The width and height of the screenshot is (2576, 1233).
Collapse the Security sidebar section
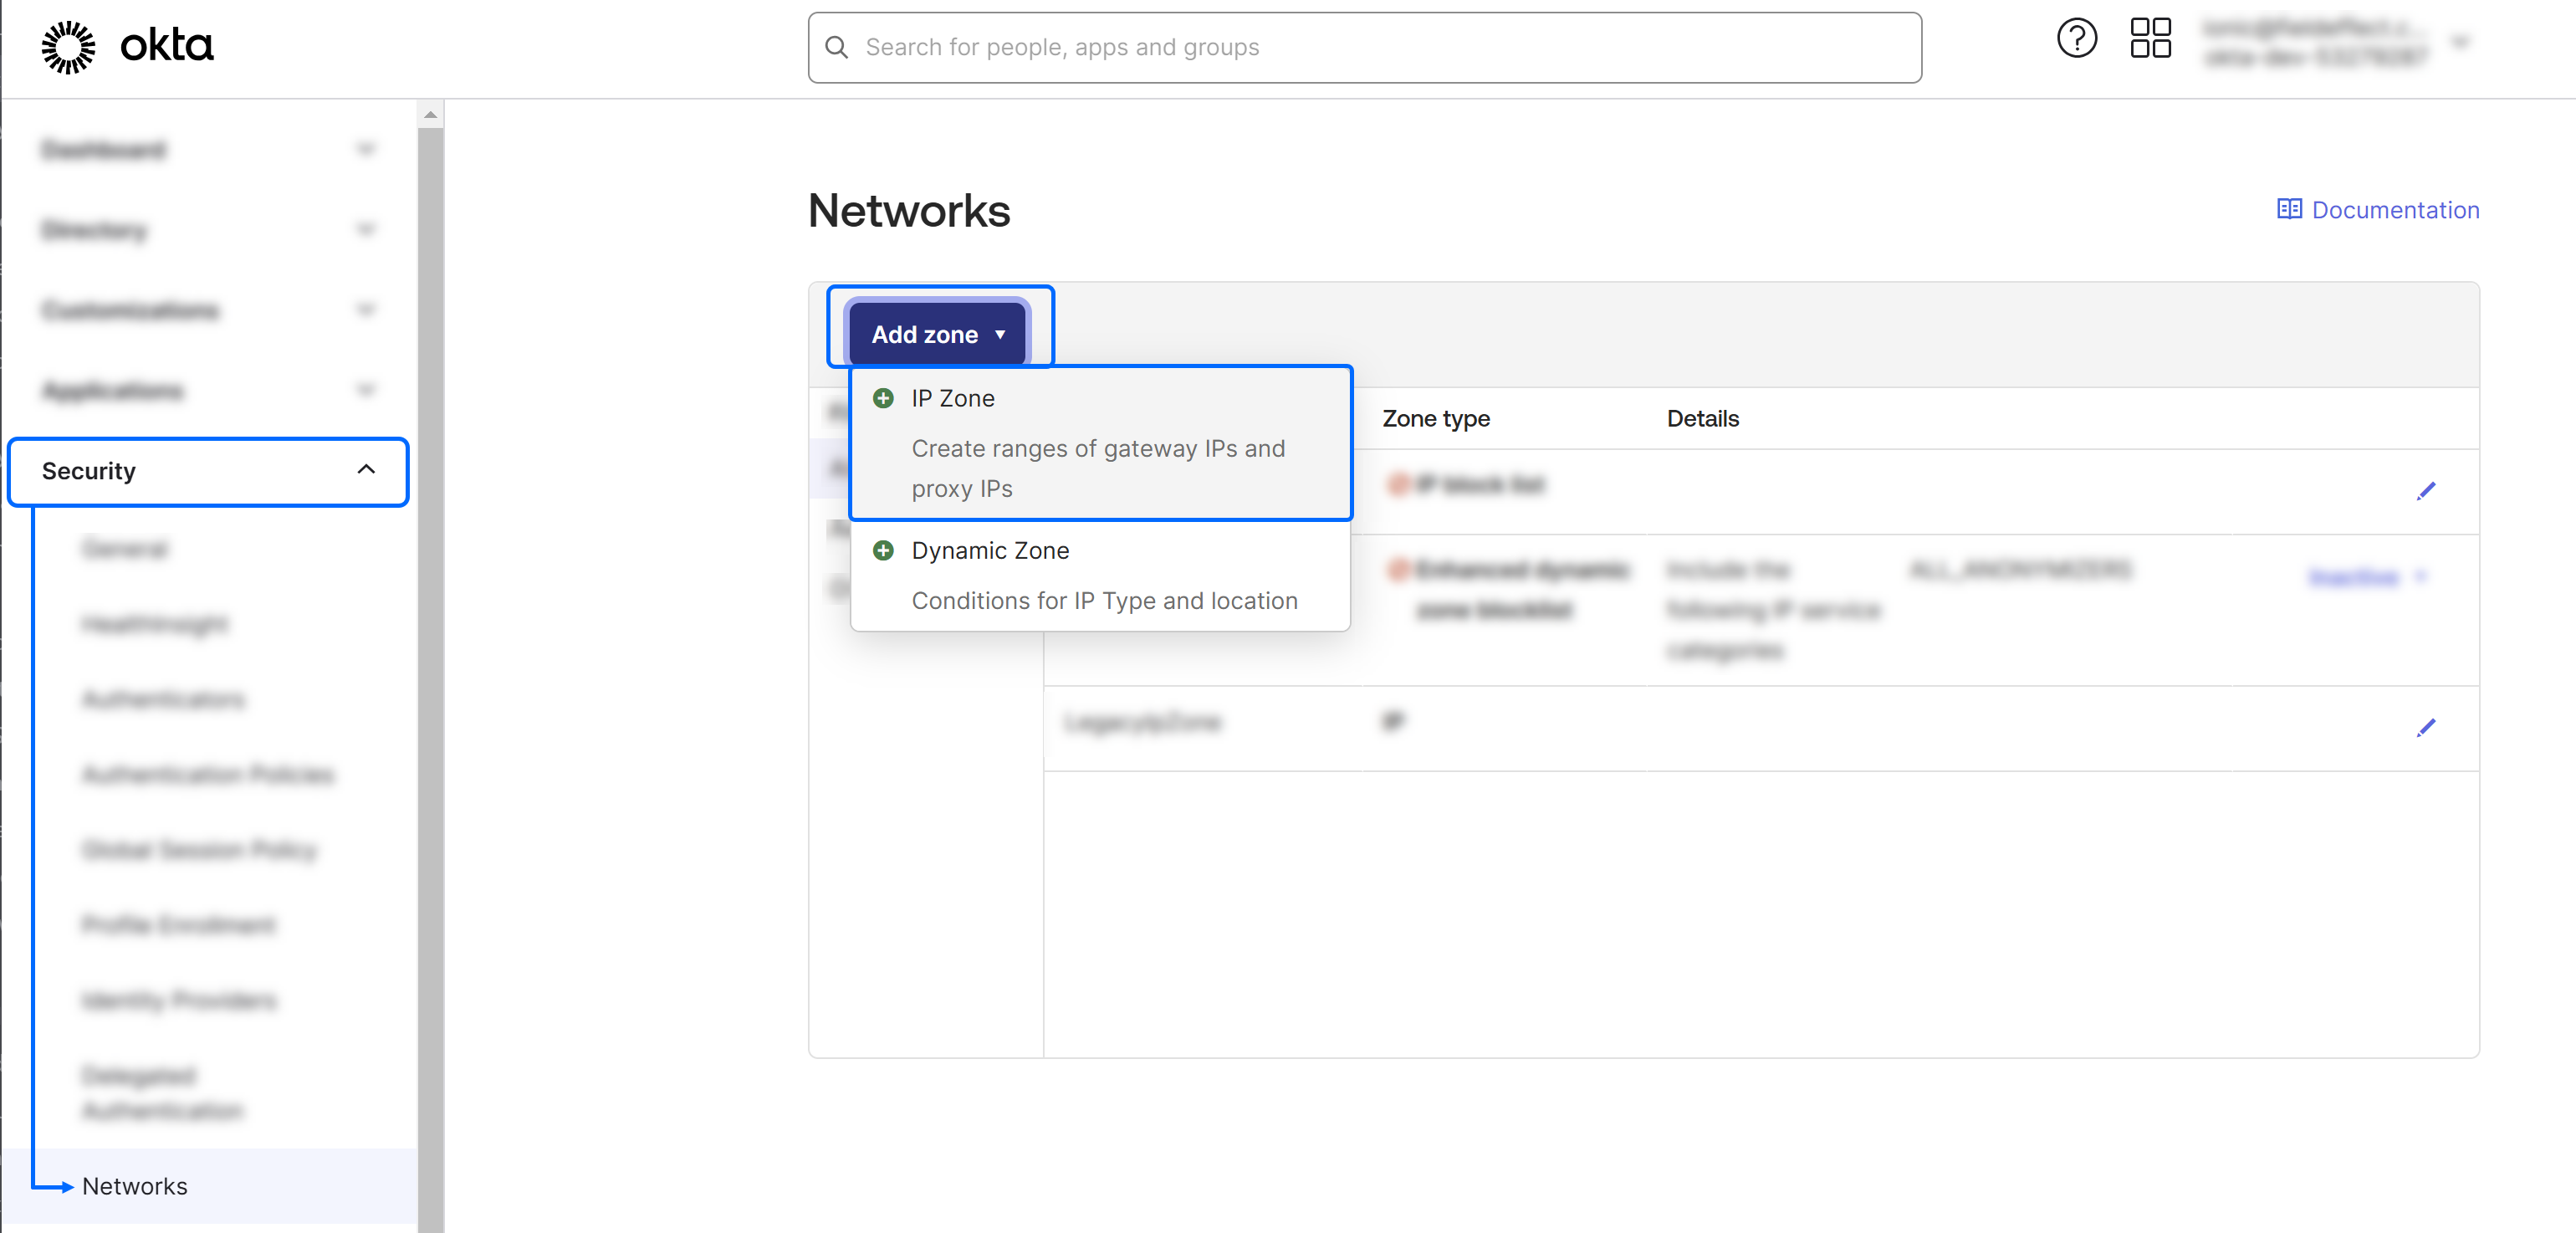click(366, 470)
